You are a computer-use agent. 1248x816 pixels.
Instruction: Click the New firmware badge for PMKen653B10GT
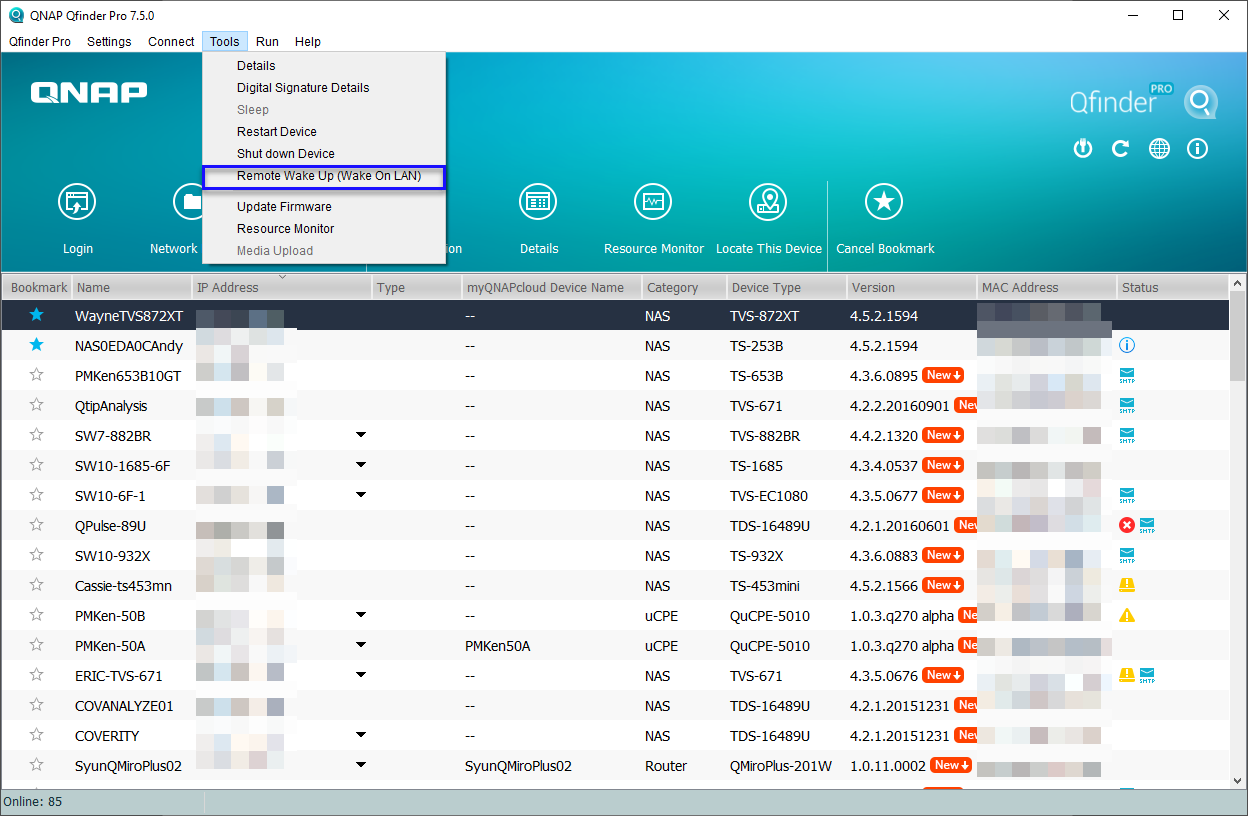(944, 376)
